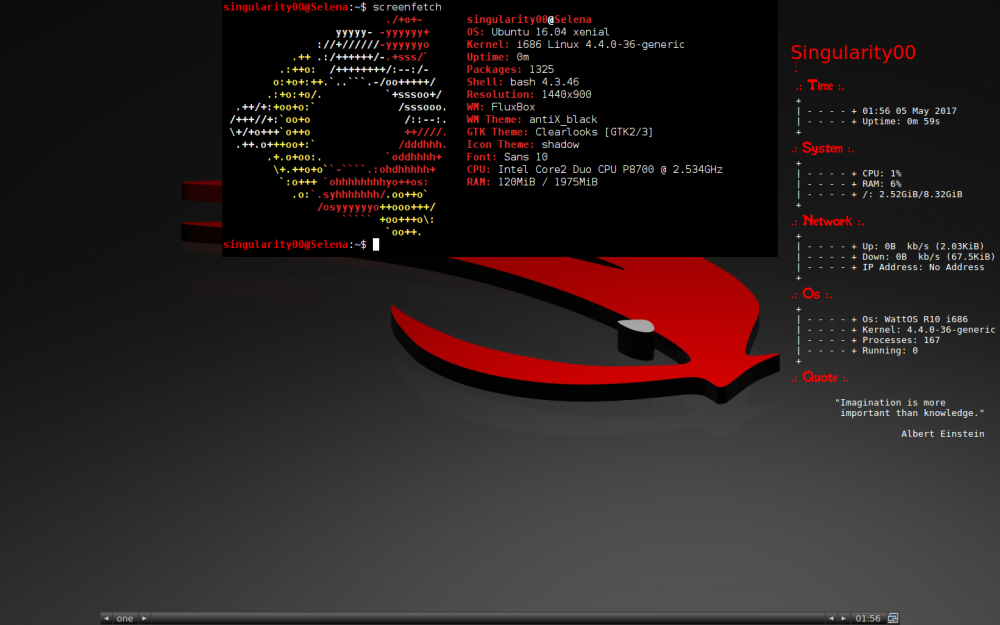Image resolution: width=1000 pixels, height=625 pixels.
Task: Click the "Network" section heading in conky
Action: point(827,221)
